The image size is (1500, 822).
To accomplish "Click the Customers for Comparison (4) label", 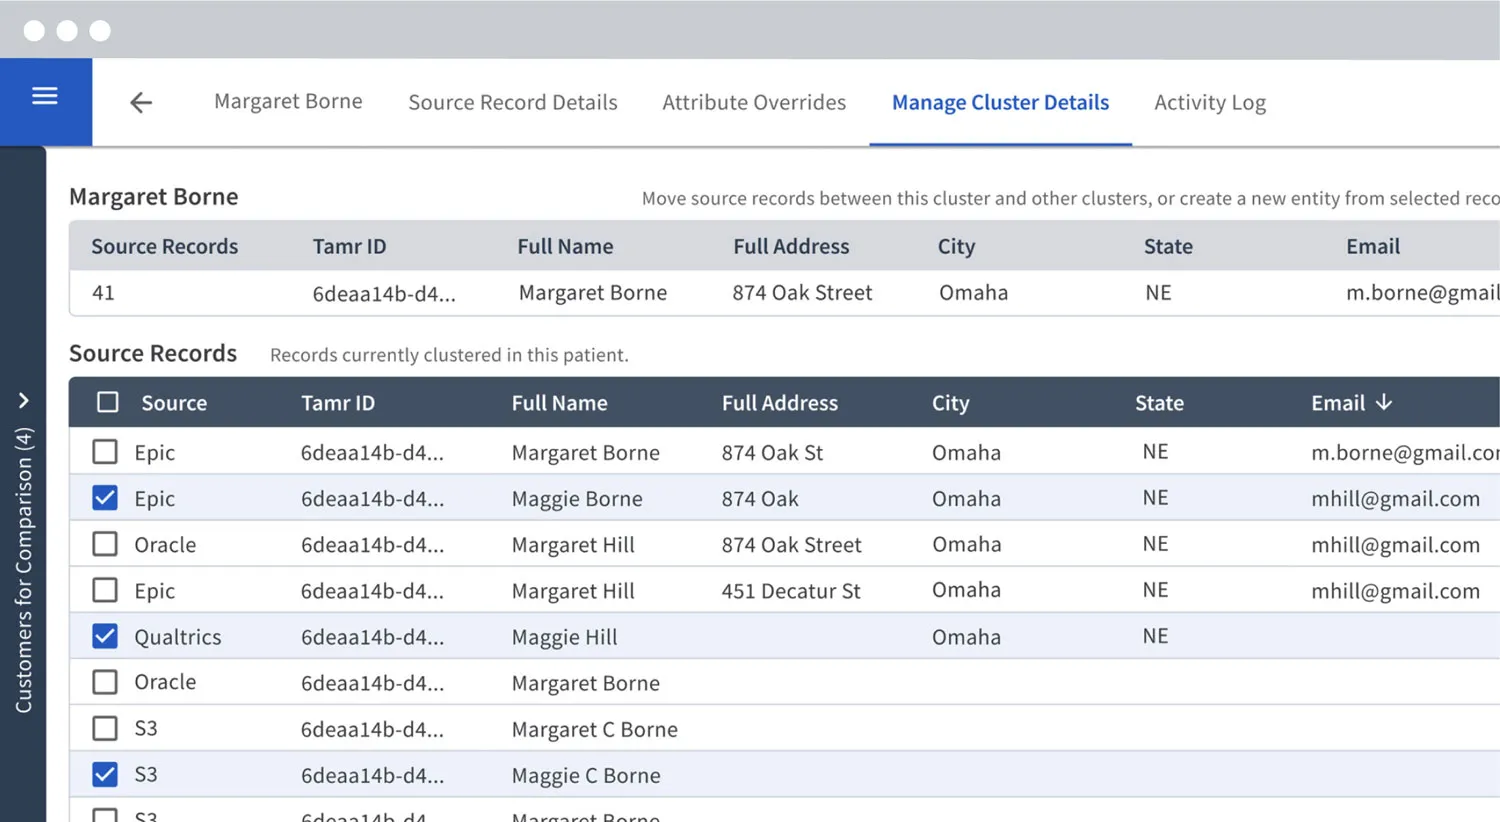I will [x=24, y=570].
